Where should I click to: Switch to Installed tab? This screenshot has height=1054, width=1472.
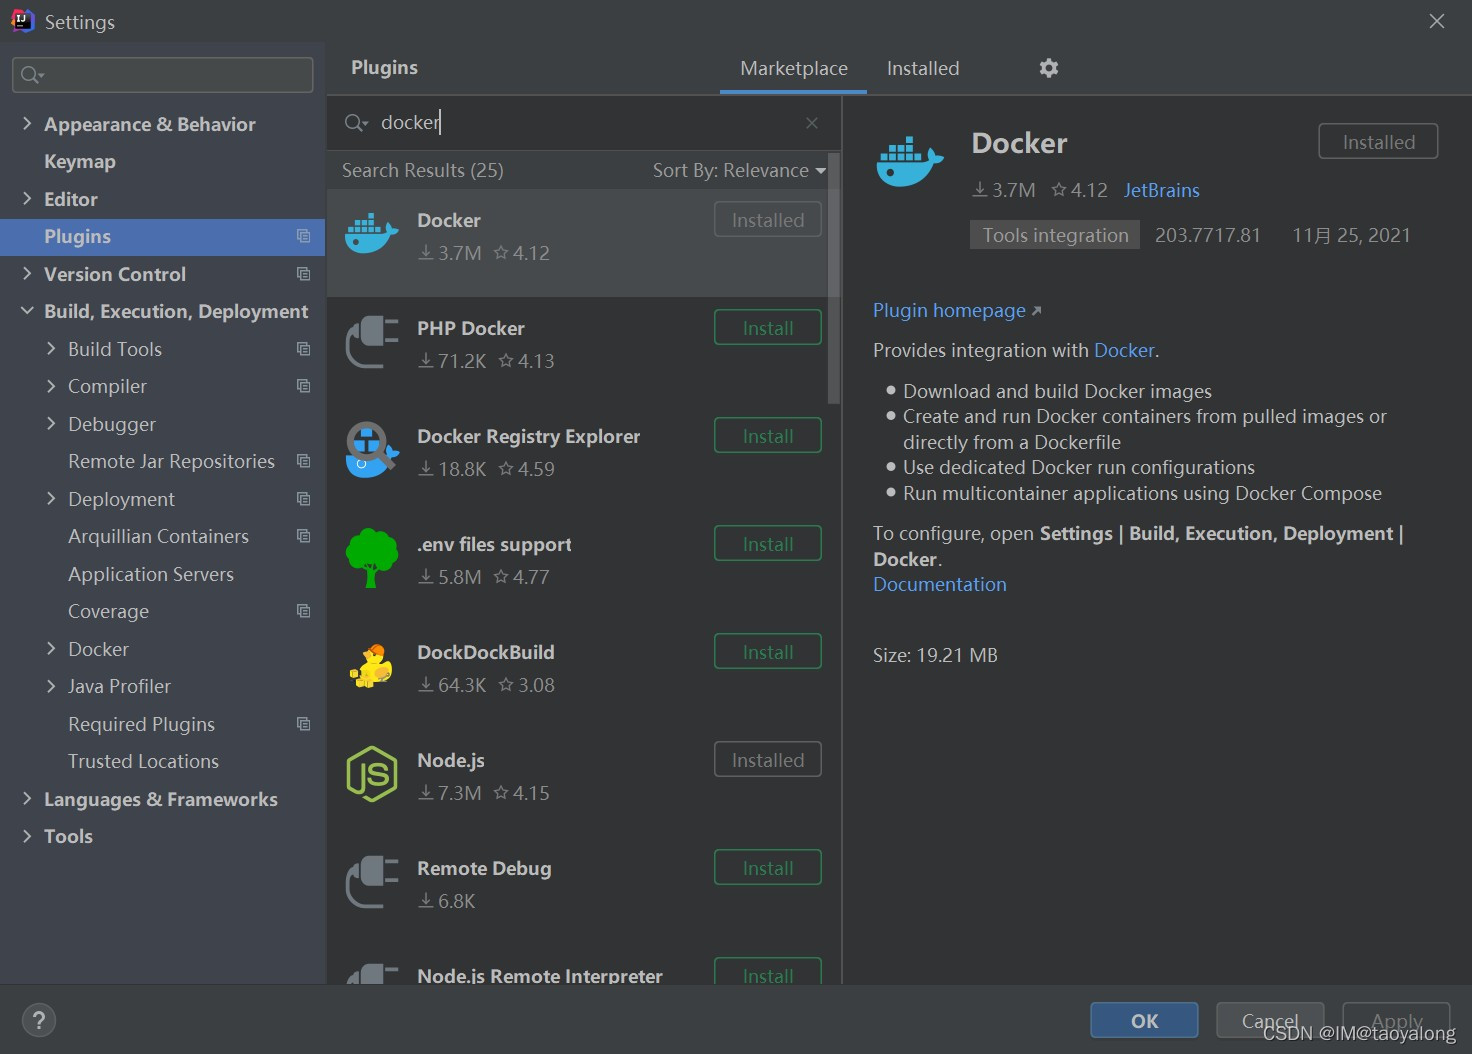[923, 68]
